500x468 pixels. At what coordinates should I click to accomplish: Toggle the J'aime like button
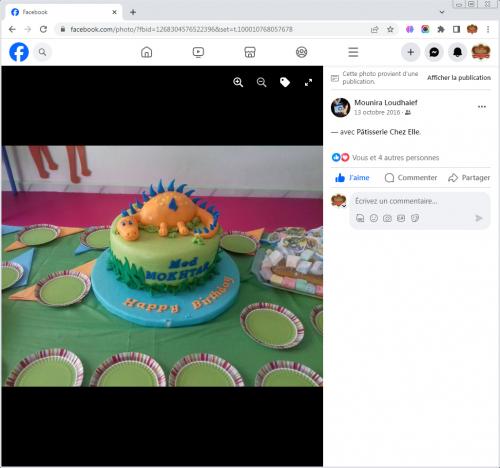click(x=352, y=178)
